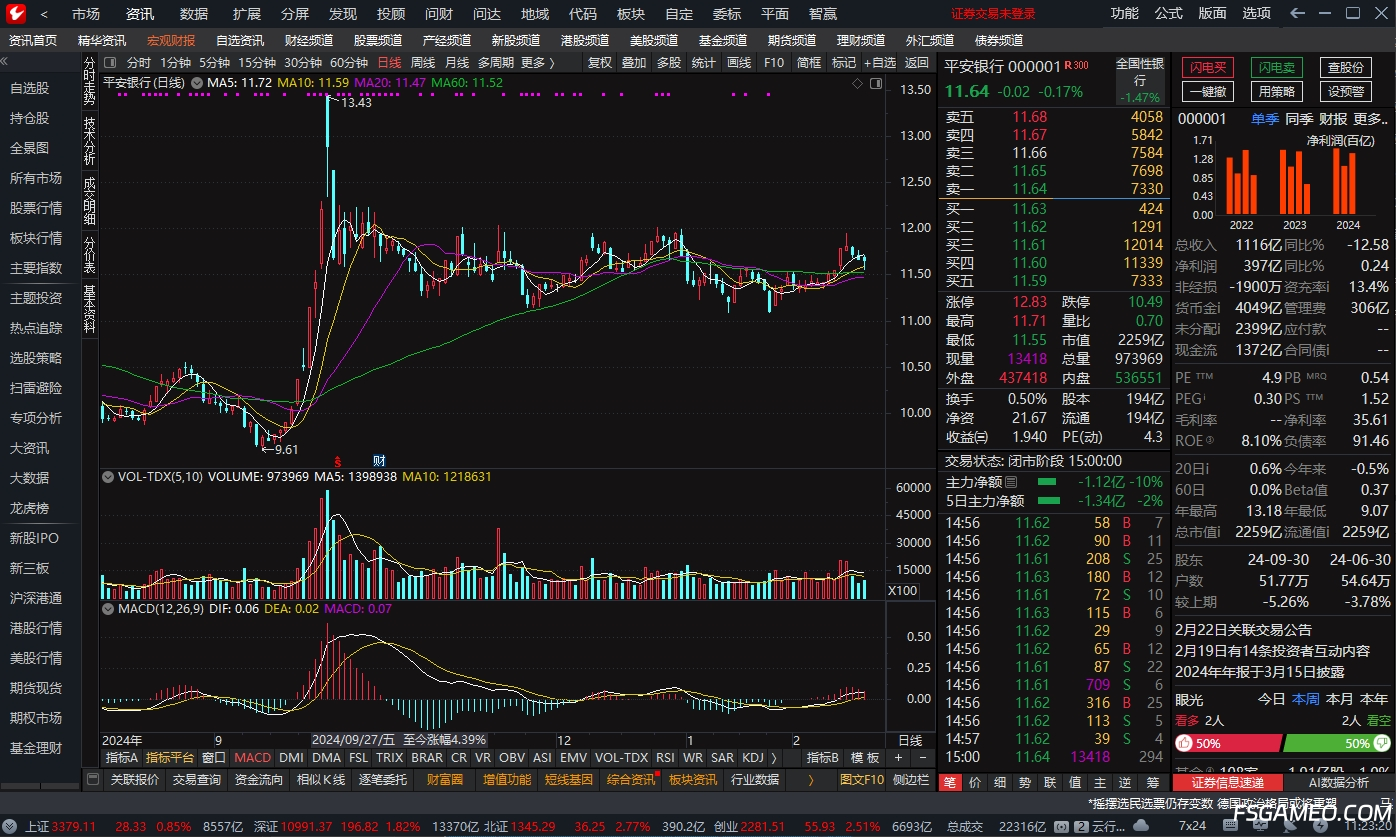Open the 市场 menu
Image resolution: width=1396 pixels, height=837 pixels.
click(x=86, y=14)
